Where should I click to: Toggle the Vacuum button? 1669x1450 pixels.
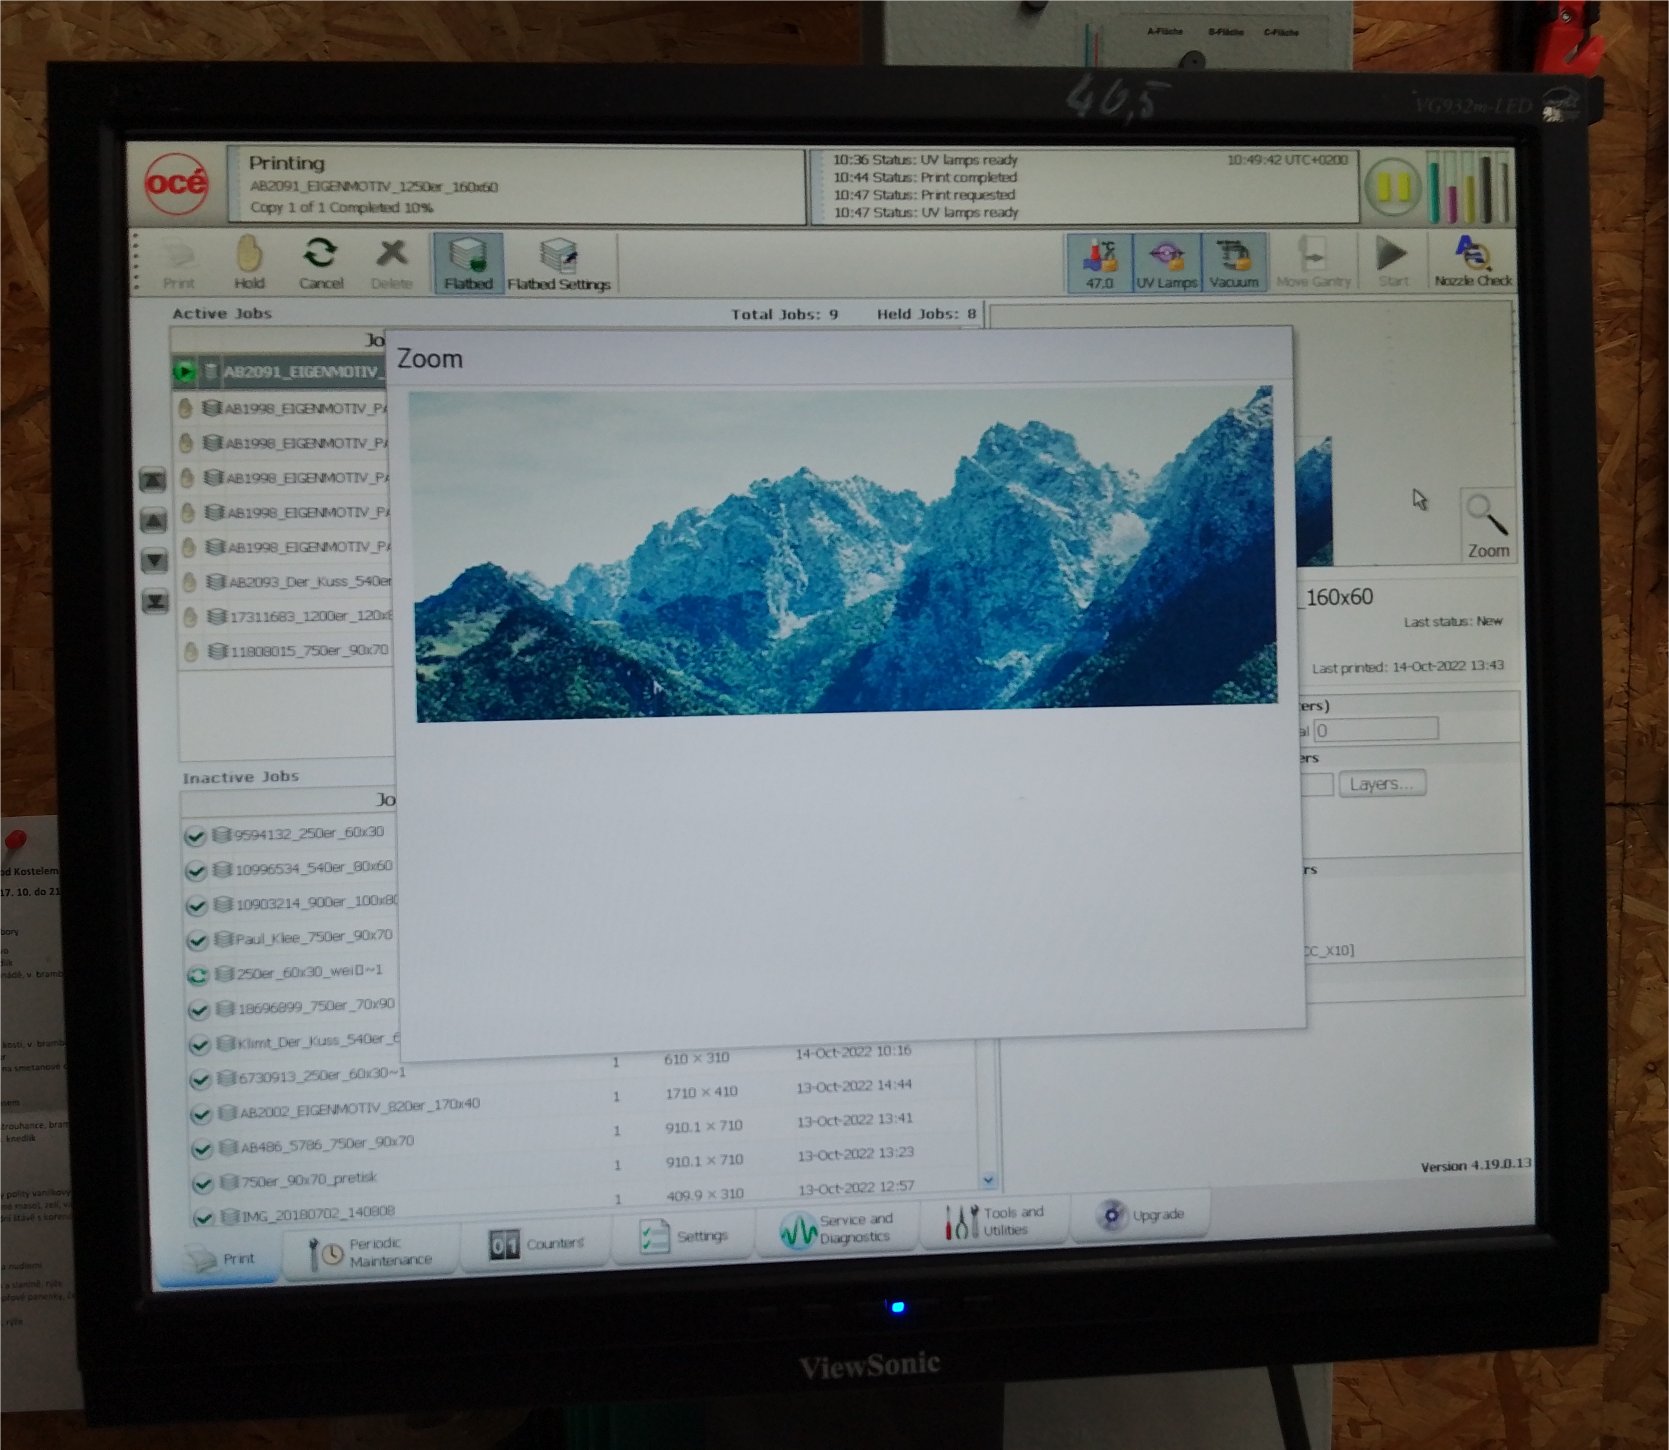click(x=1233, y=262)
